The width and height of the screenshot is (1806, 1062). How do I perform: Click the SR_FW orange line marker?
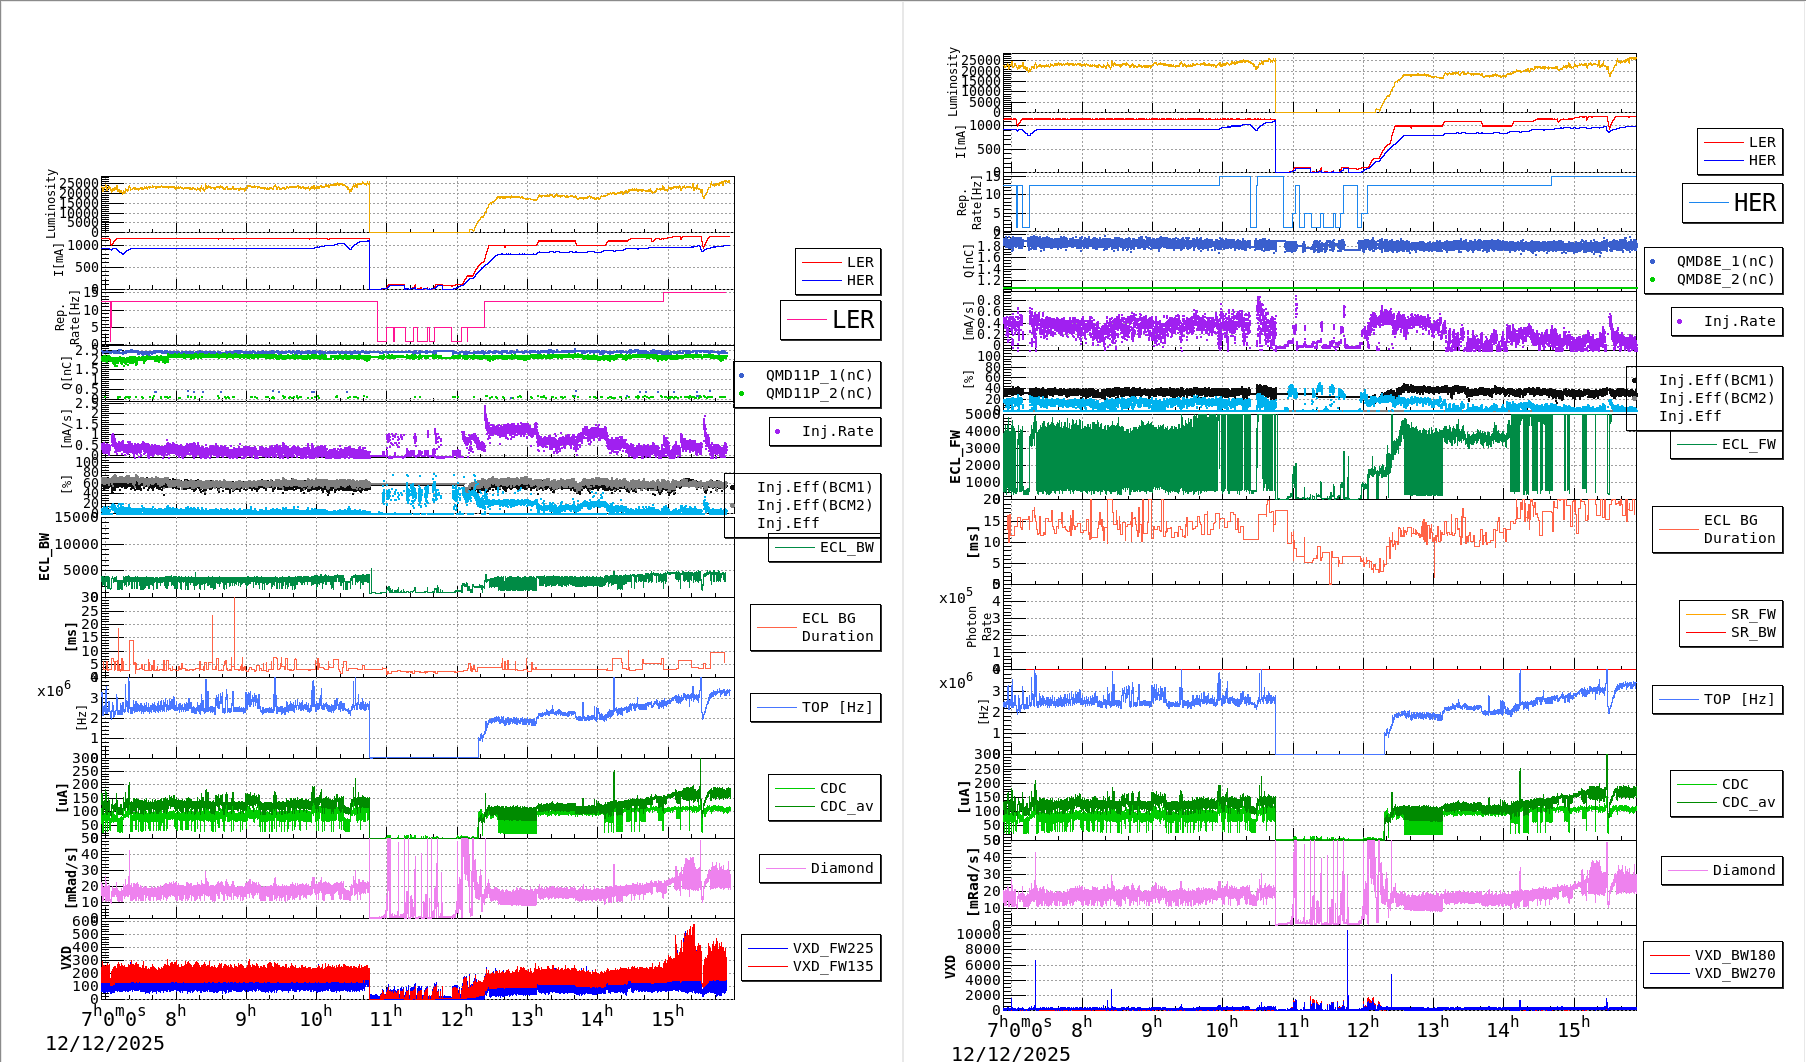1706,614
